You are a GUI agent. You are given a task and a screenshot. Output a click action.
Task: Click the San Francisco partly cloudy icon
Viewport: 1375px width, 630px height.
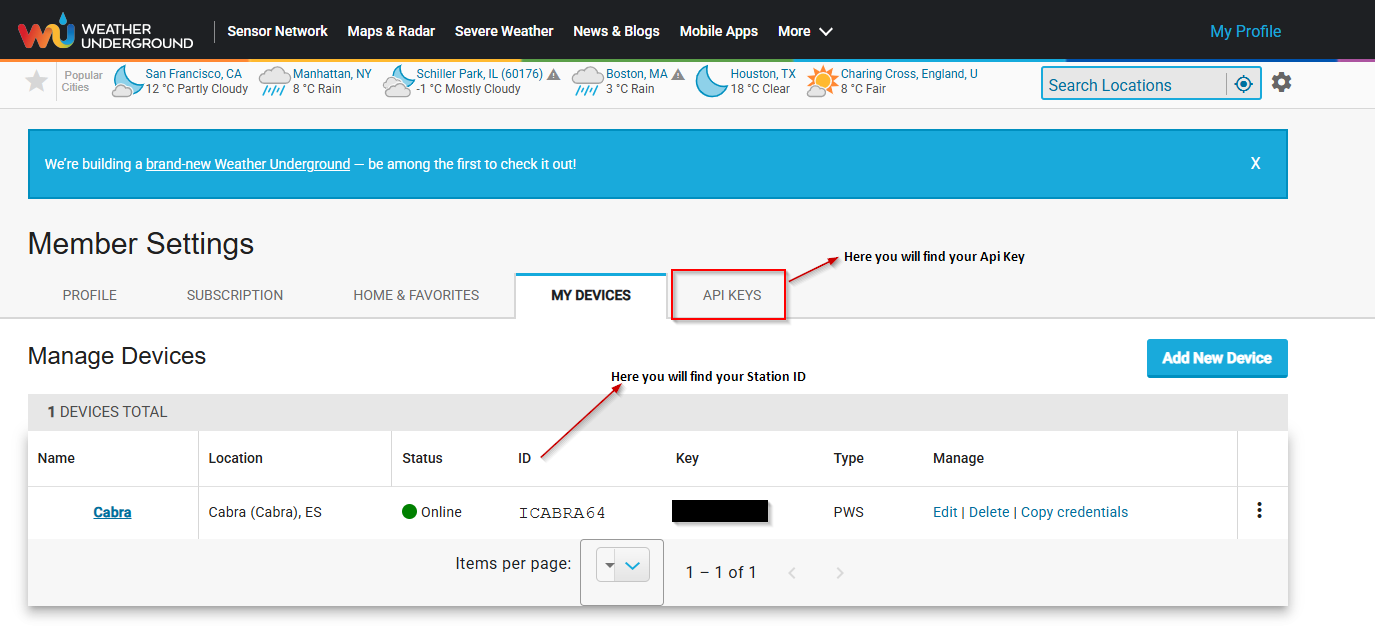127,81
